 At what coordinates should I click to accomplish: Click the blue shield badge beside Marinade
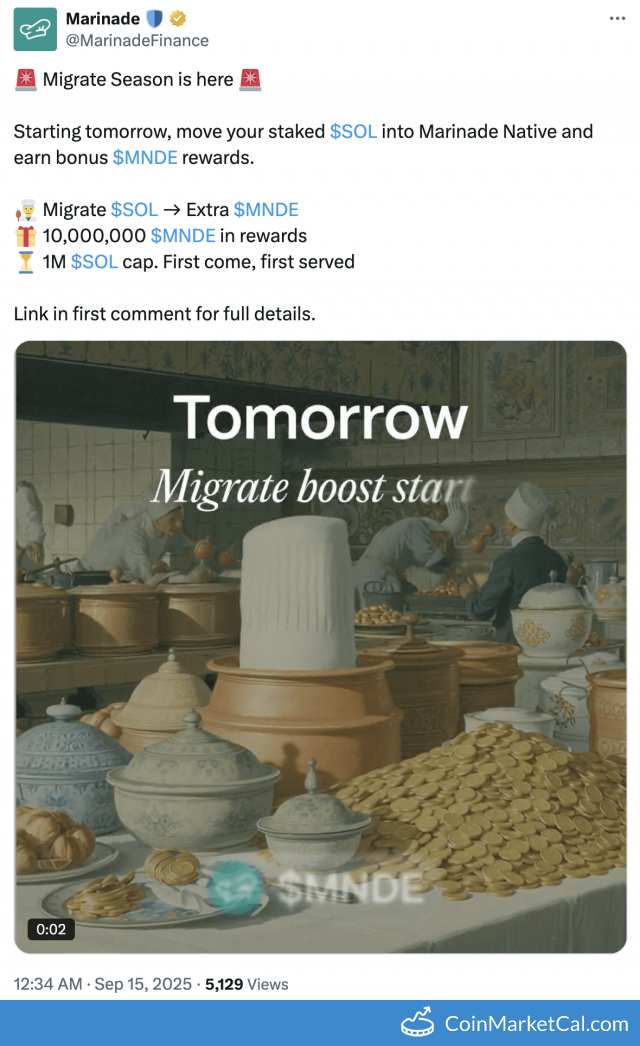(x=154, y=19)
